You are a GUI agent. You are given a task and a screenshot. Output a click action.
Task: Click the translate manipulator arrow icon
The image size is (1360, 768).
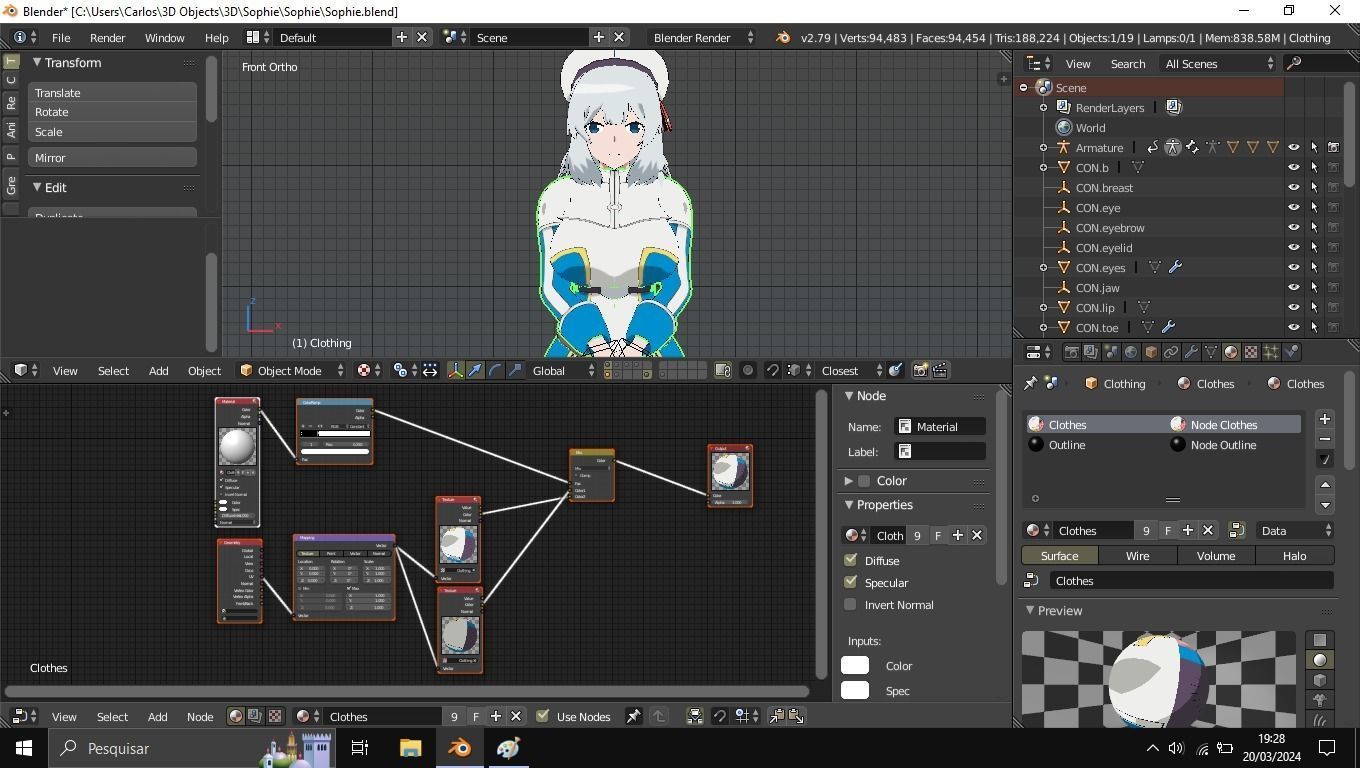tap(476, 370)
